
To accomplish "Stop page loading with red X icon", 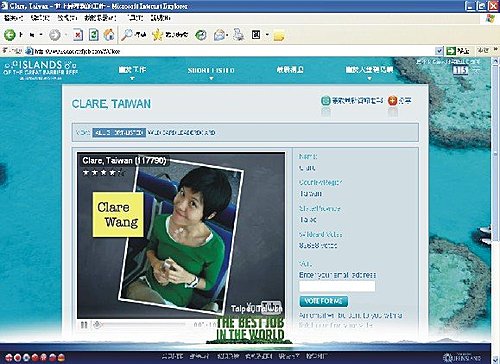I will [78, 35].
